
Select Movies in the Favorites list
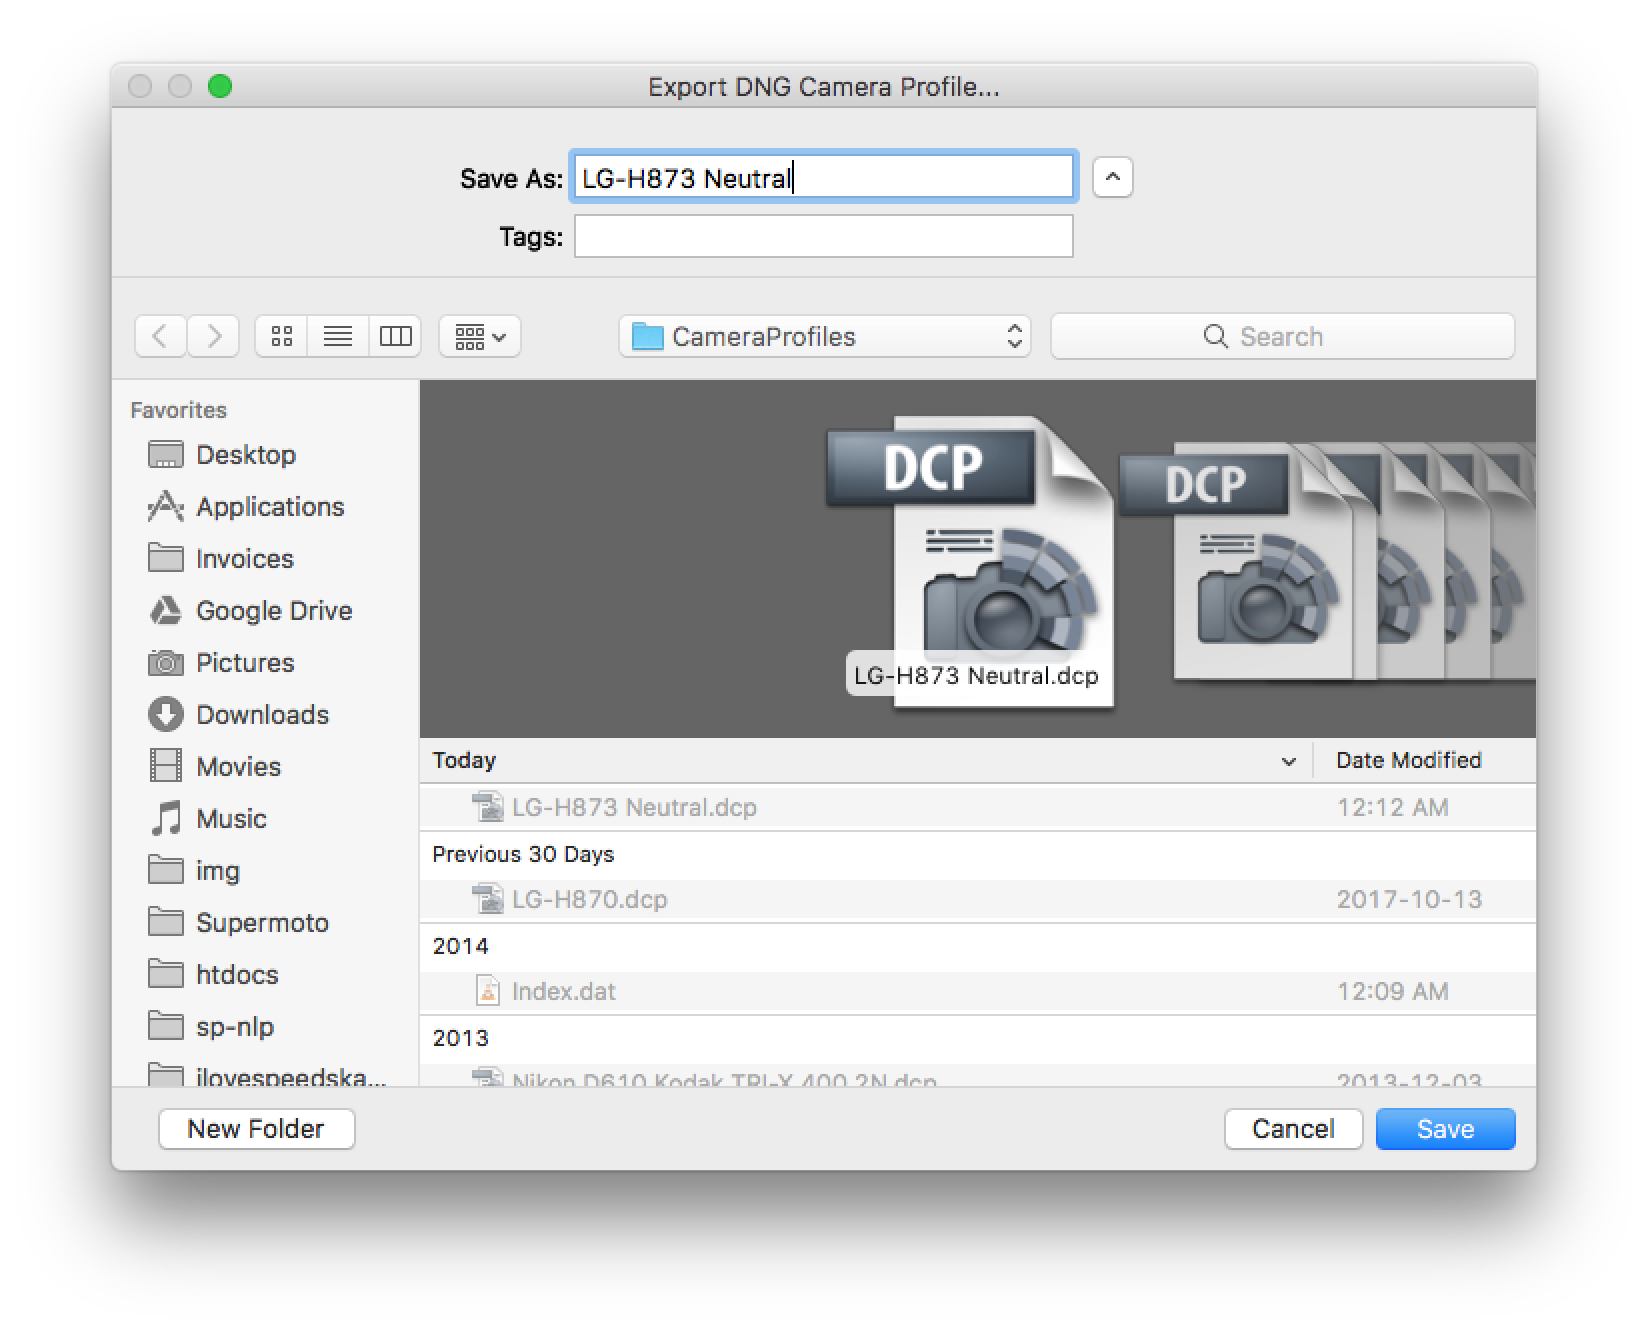[214, 767]
